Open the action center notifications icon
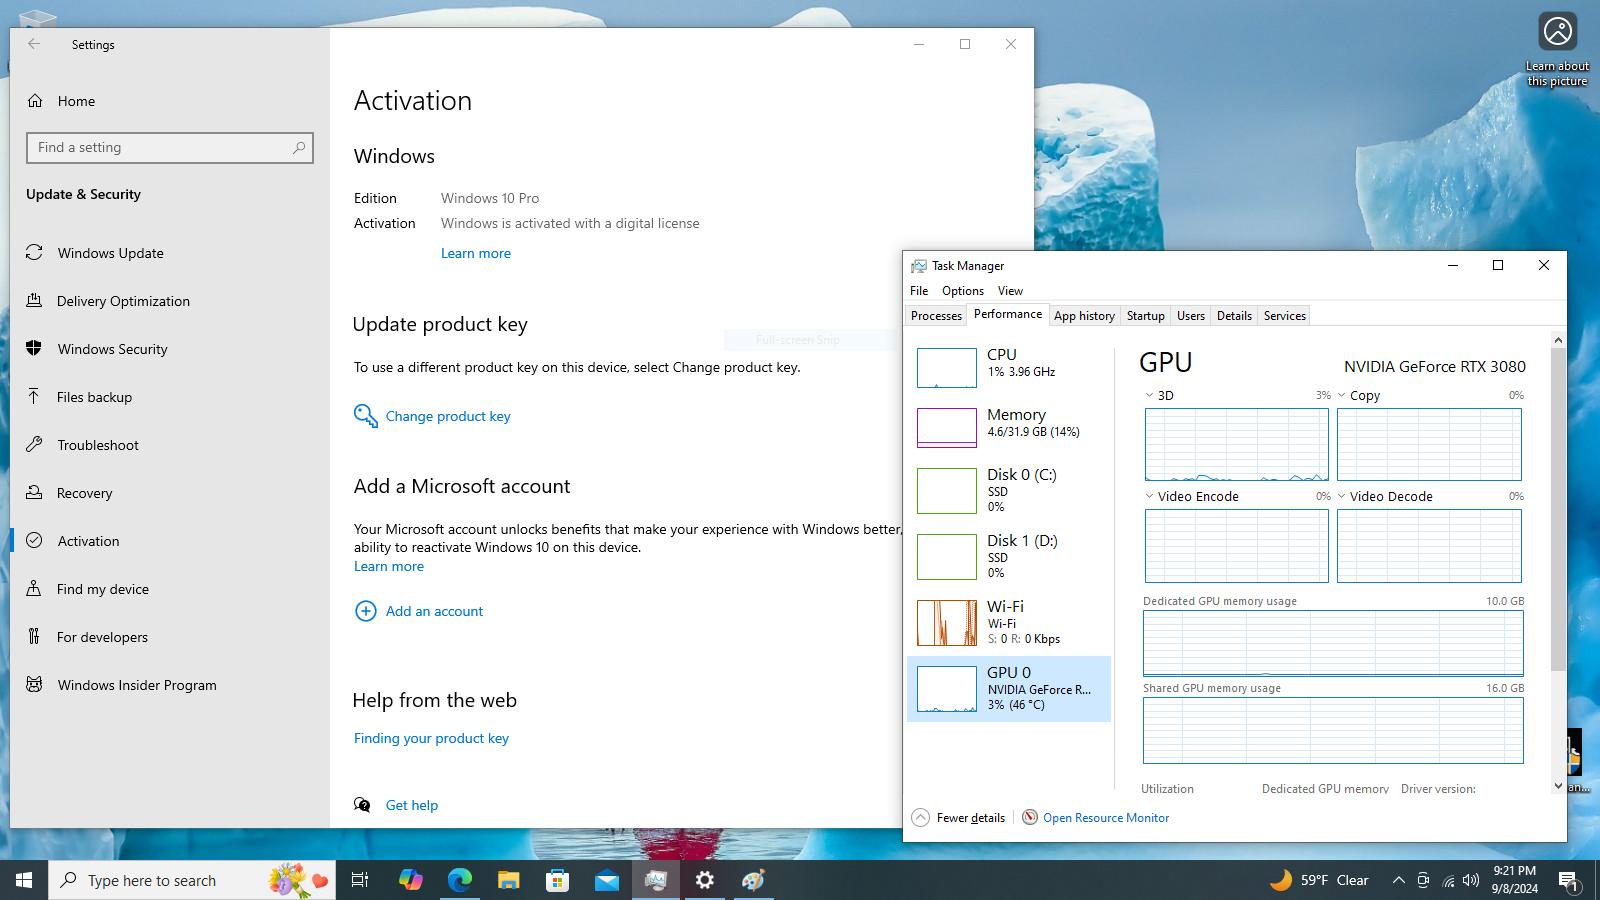Image resolution: width=1600 pixels, height=900 pixels. coord(1568,880)
